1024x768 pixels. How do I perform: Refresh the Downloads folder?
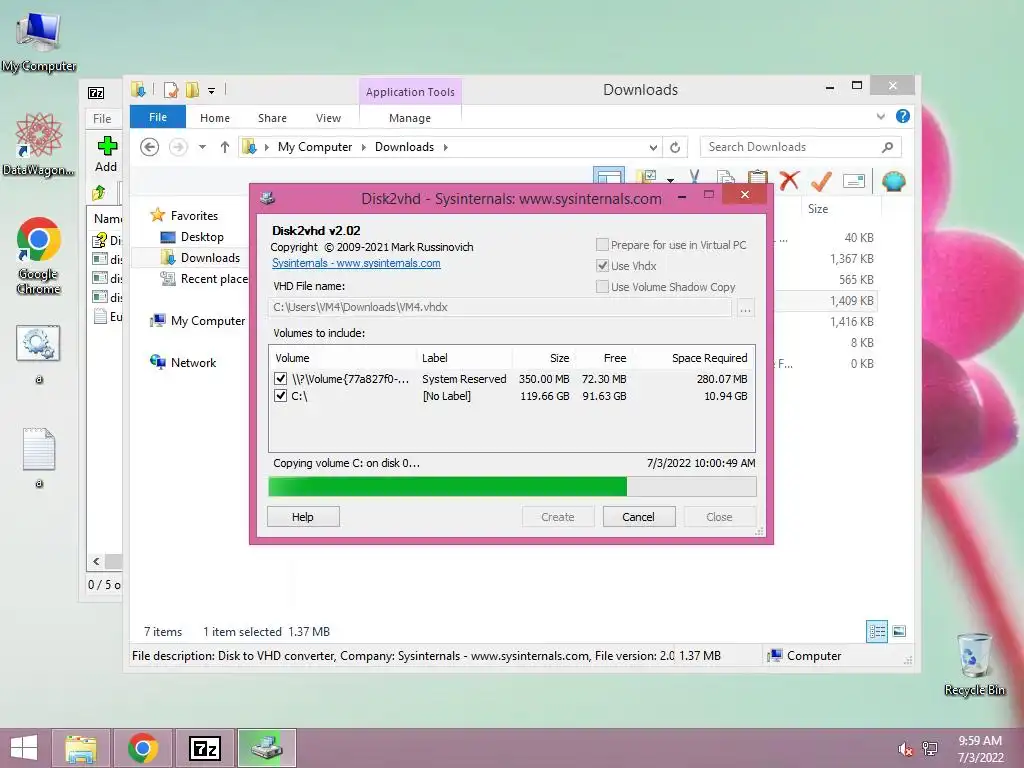pos(675,148)
